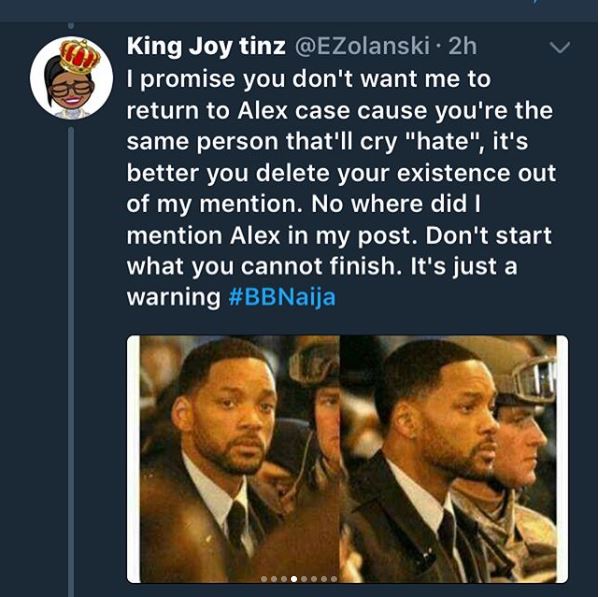Select the third carousel page dot
Viewport: 600px width, 597px height.
(x=283, y=579)
